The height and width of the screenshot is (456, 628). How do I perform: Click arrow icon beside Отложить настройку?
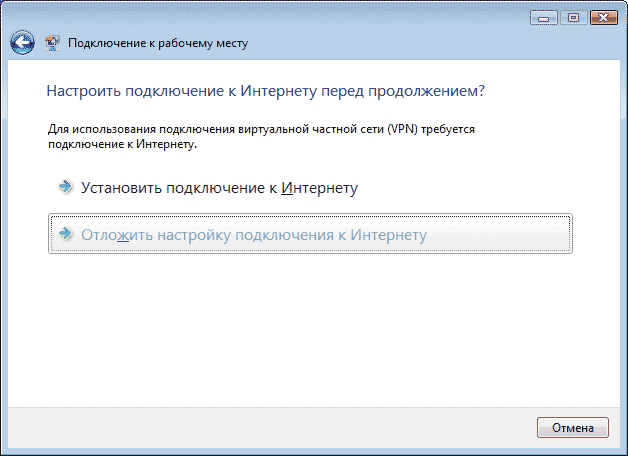click(x=65, y=234)
